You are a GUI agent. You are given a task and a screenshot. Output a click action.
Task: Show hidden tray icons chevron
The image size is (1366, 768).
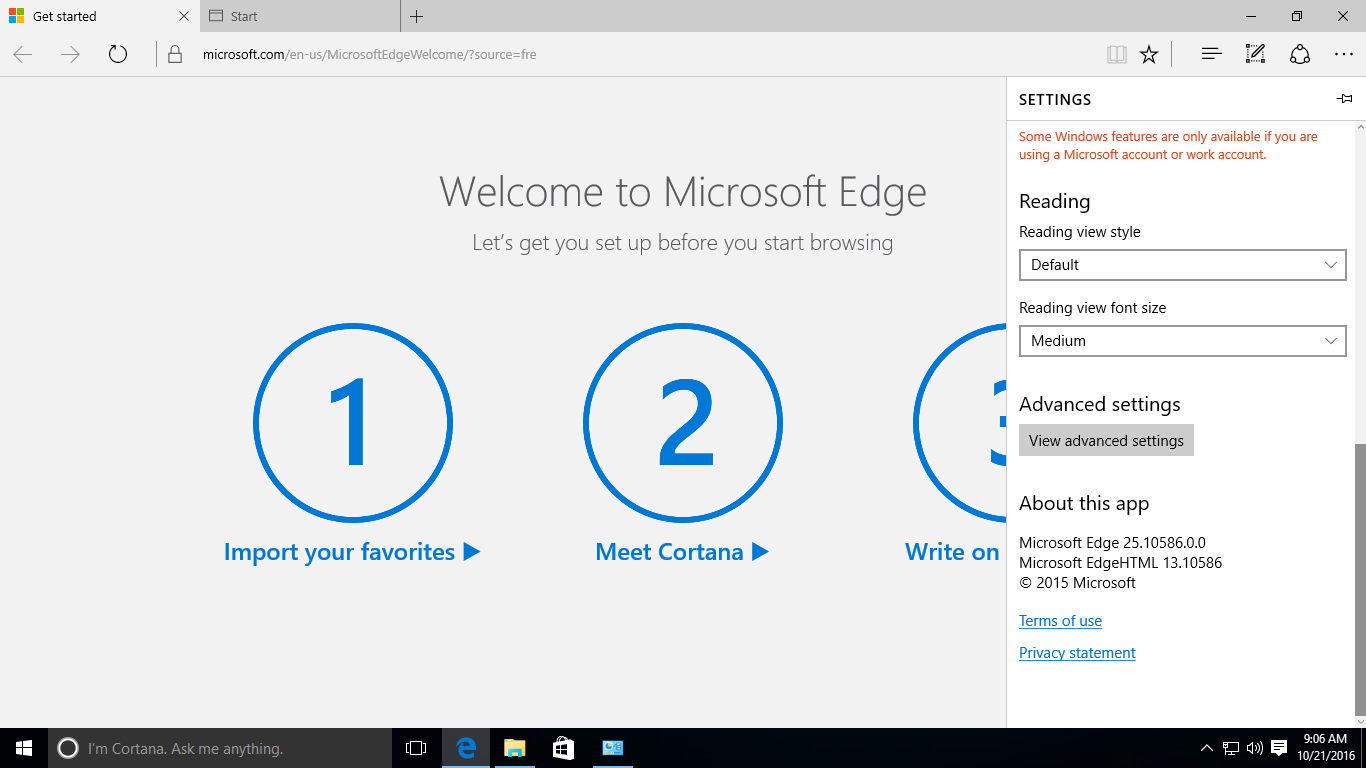pos(1207,748)
